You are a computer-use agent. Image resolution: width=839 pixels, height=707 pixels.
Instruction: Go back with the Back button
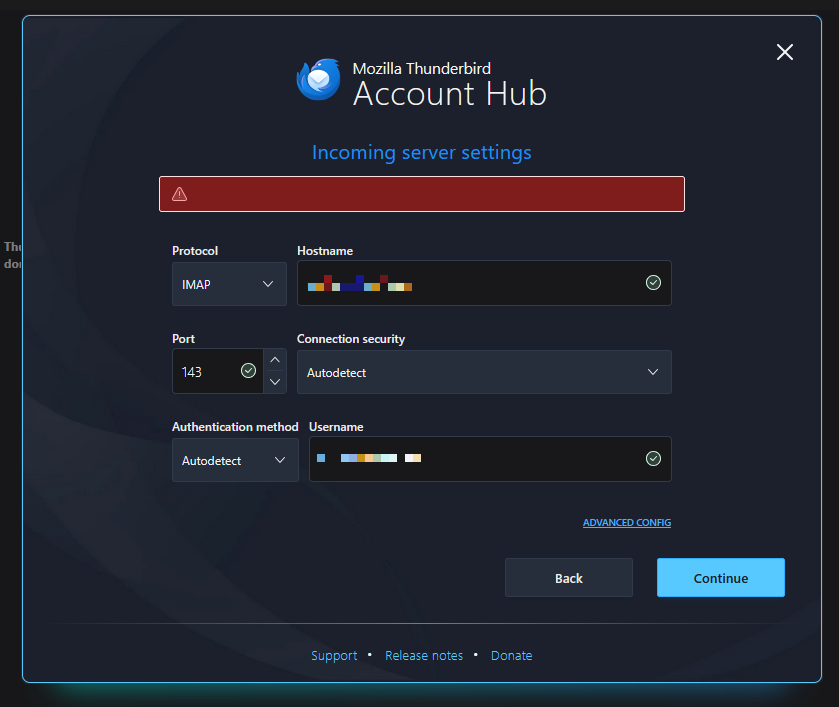pyautogui.click(x=568, y=577)
